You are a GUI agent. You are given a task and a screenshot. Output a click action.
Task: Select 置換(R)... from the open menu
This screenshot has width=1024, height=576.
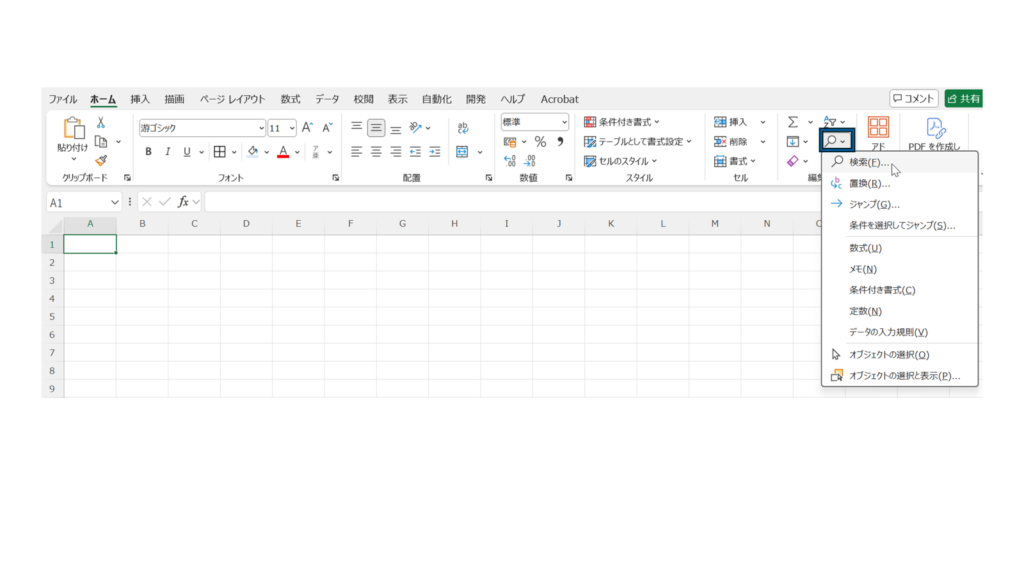click(868, 183)
